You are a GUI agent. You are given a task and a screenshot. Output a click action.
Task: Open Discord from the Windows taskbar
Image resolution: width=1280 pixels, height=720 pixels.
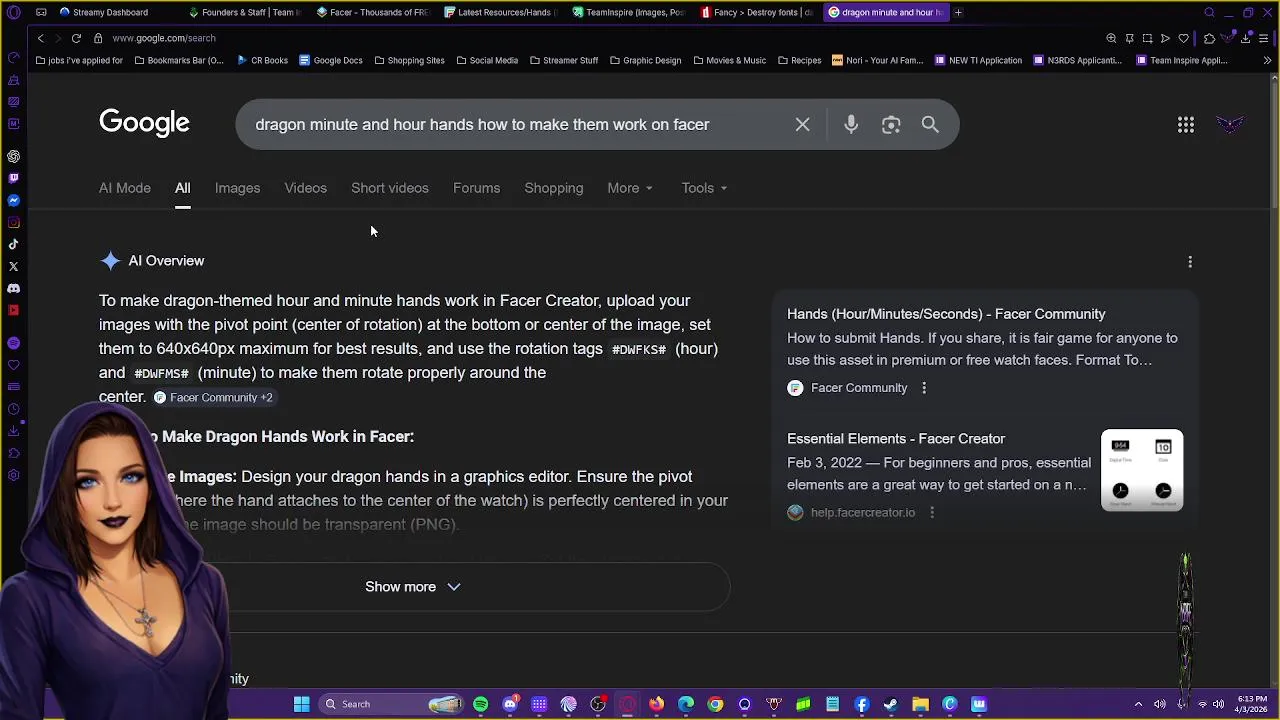click(x=510, y=704)
